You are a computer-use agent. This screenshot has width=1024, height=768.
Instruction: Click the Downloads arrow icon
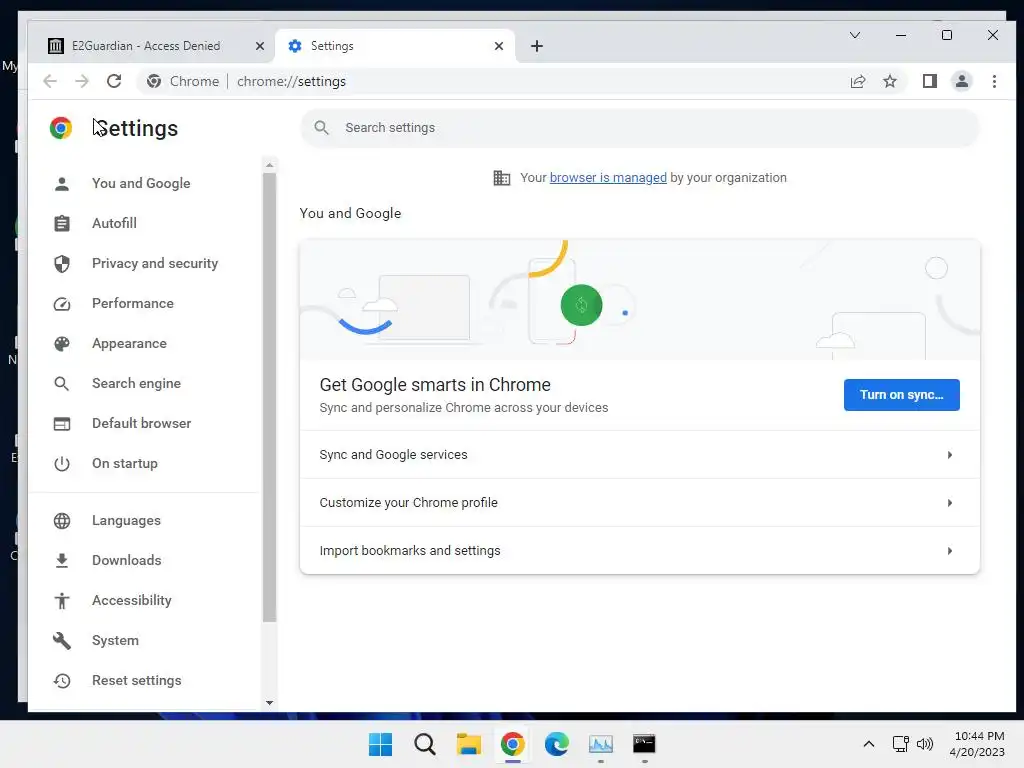62,560
